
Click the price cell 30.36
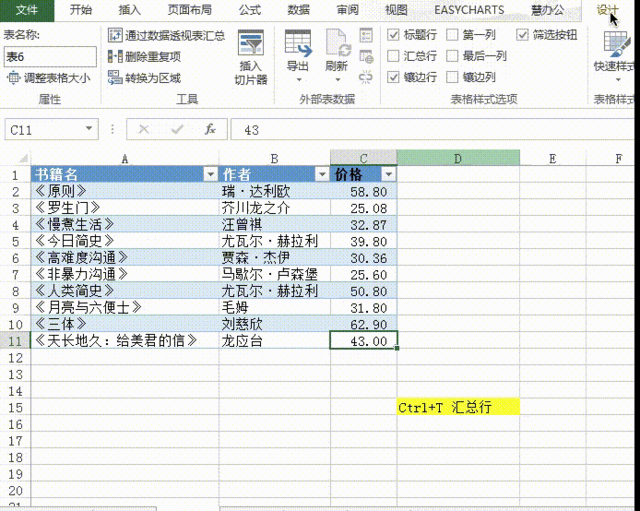point(364,258)
